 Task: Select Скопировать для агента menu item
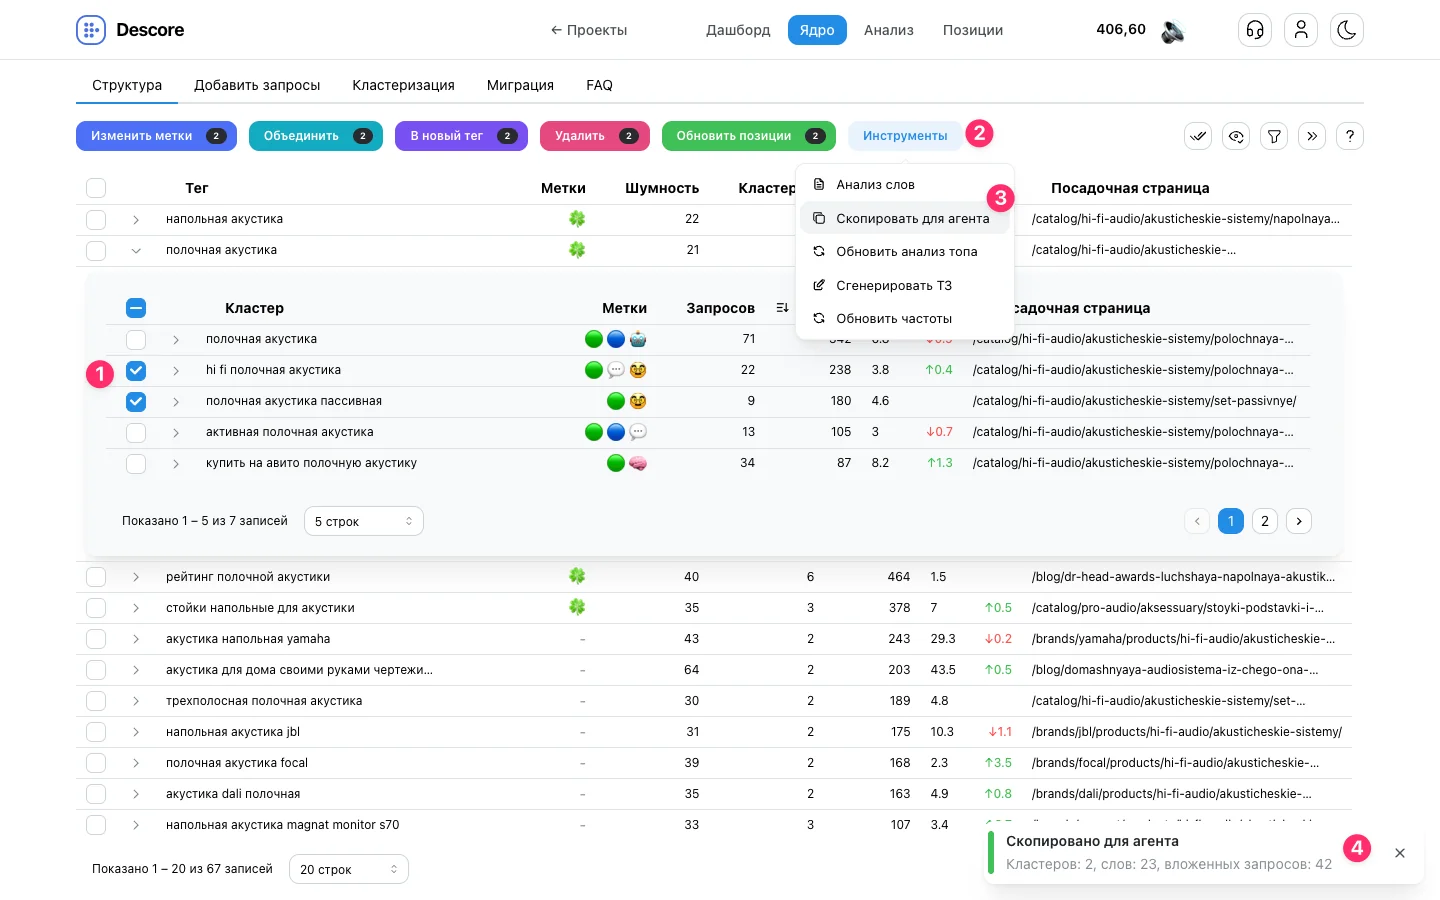pos(907,218)
